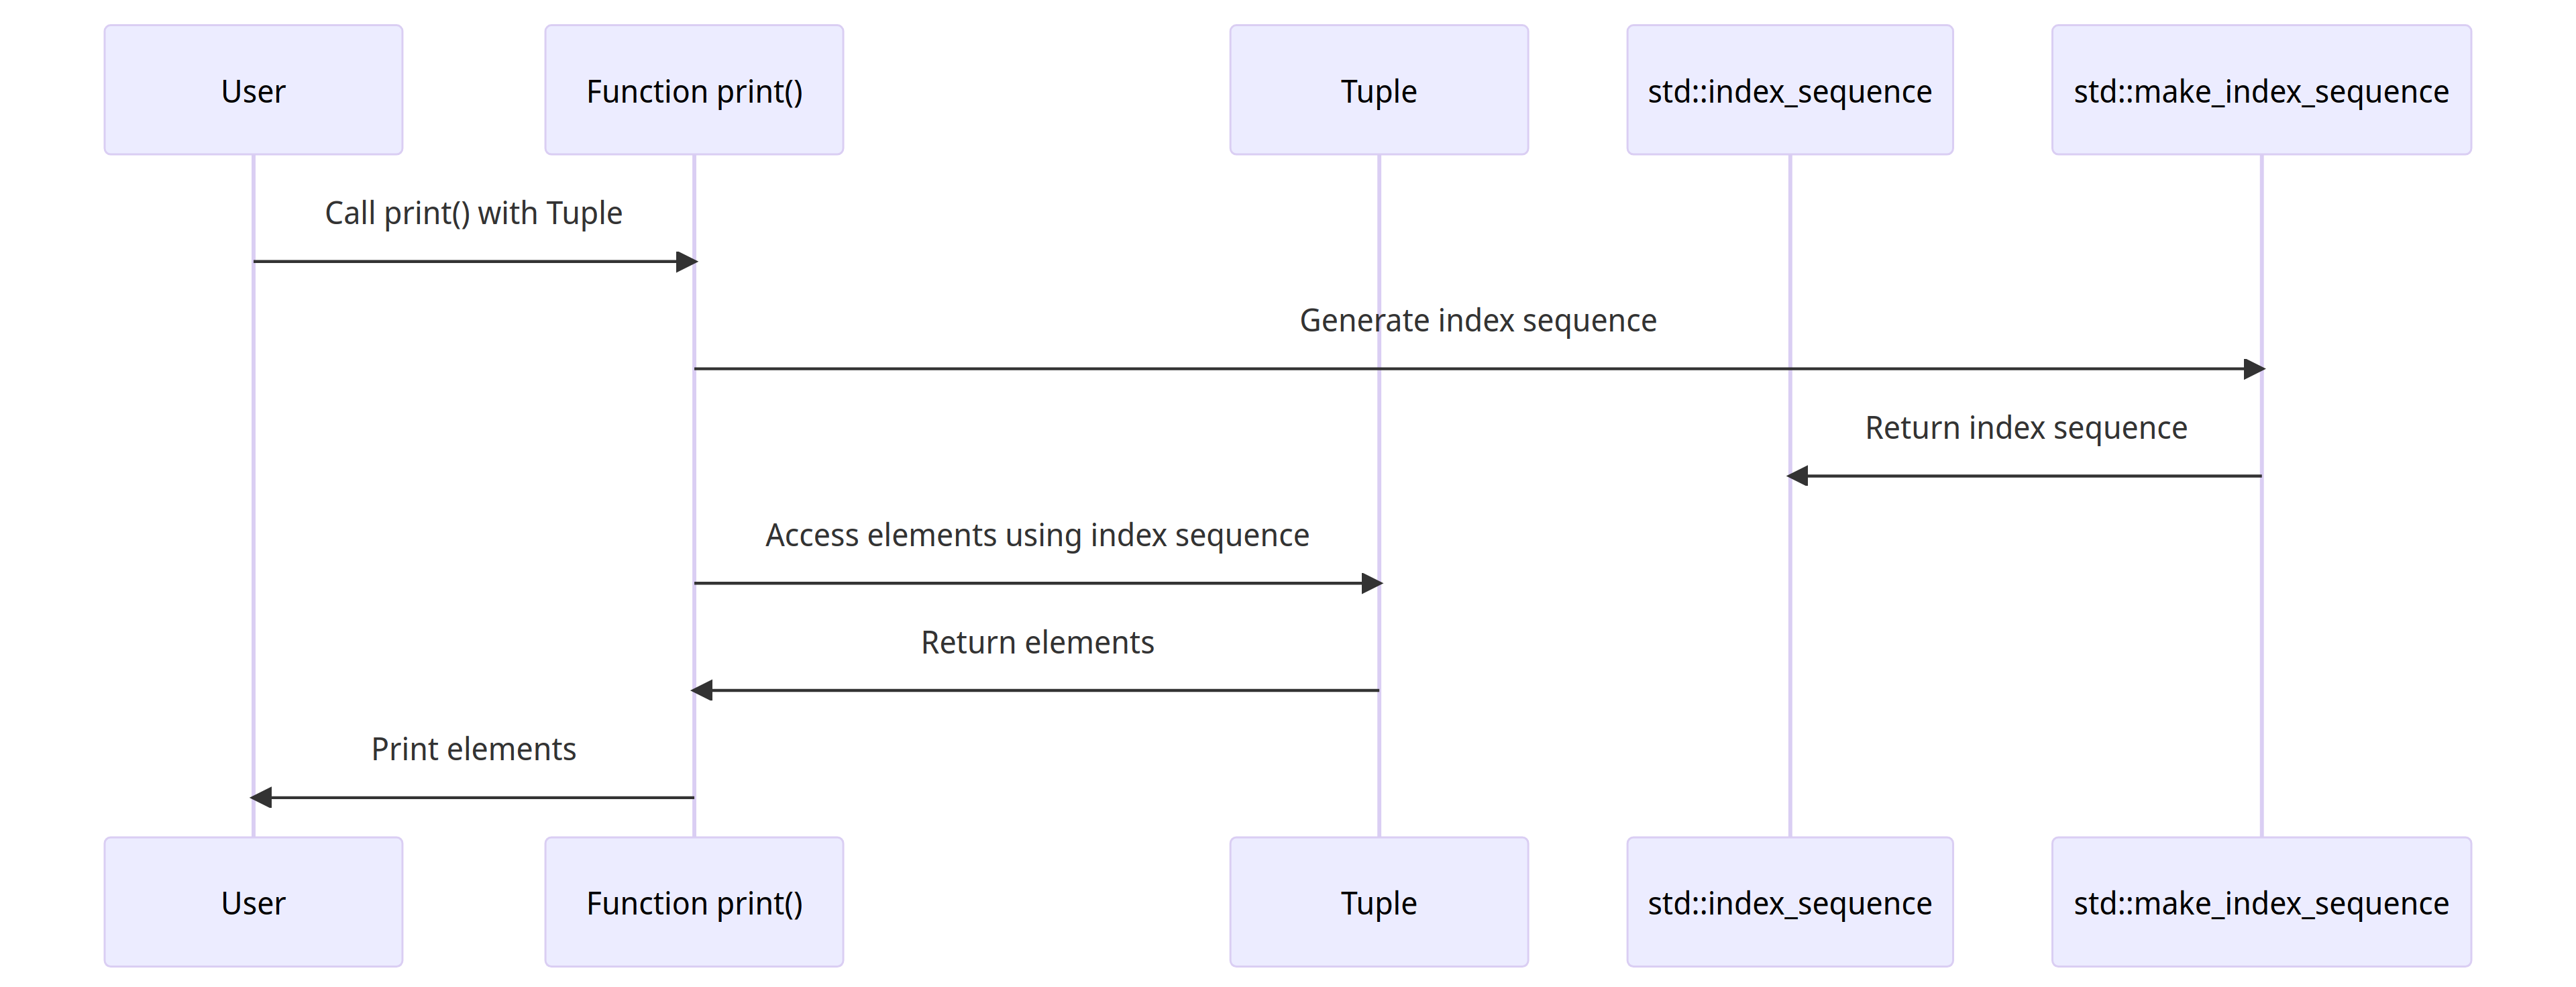Click the arrowhead of the Return index sequence arrow
The height and width of the screenshot is (987, 2576).
click(1798, 476)
